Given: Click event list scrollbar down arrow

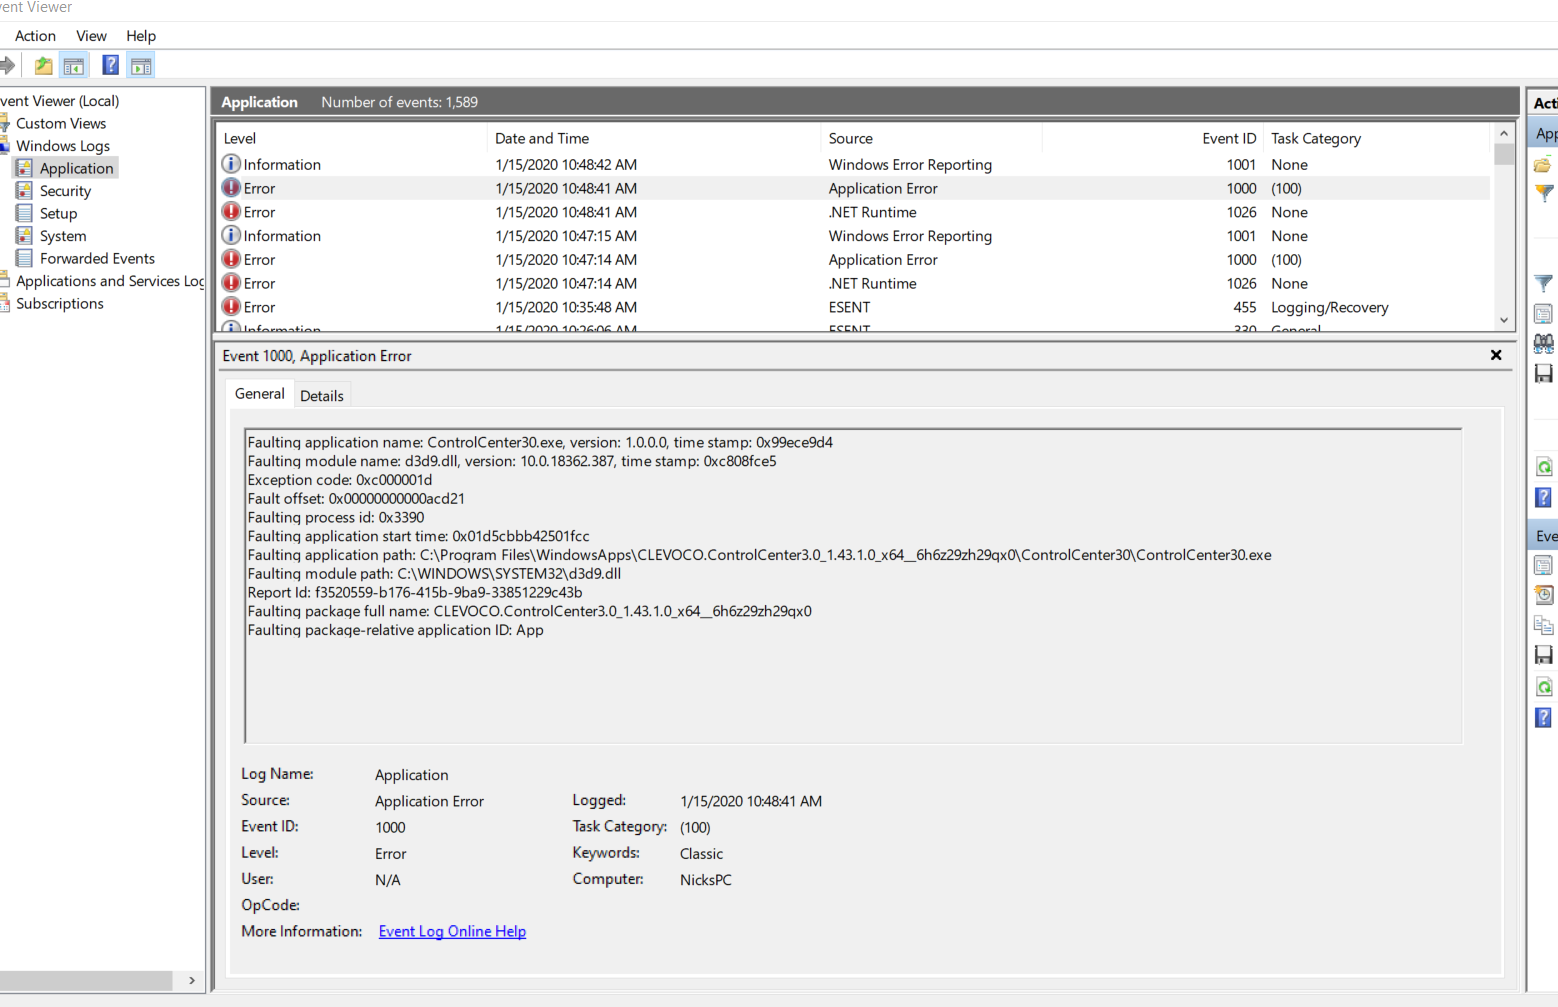Looking at the screenshot, I should coord(1504,321).
